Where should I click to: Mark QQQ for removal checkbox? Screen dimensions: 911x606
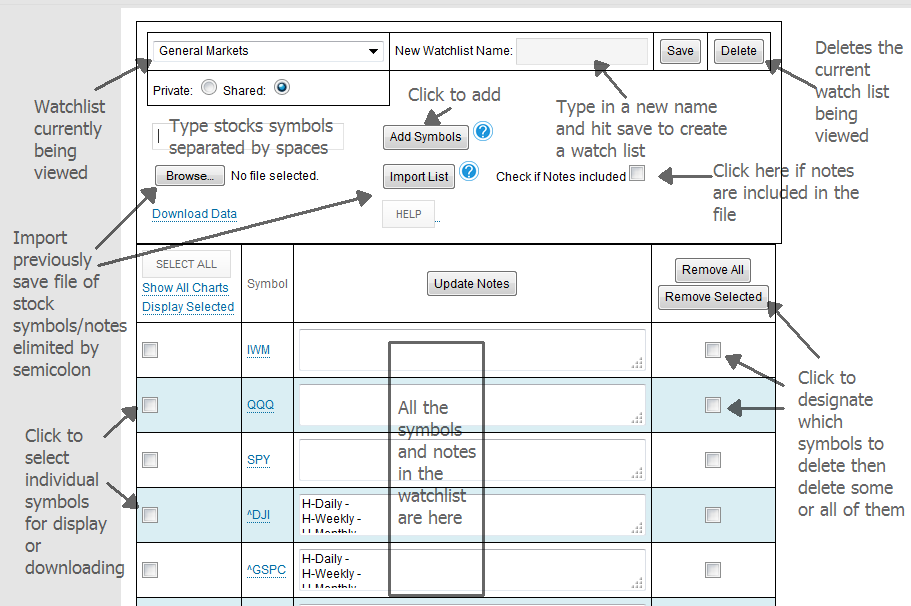[712, 405]
